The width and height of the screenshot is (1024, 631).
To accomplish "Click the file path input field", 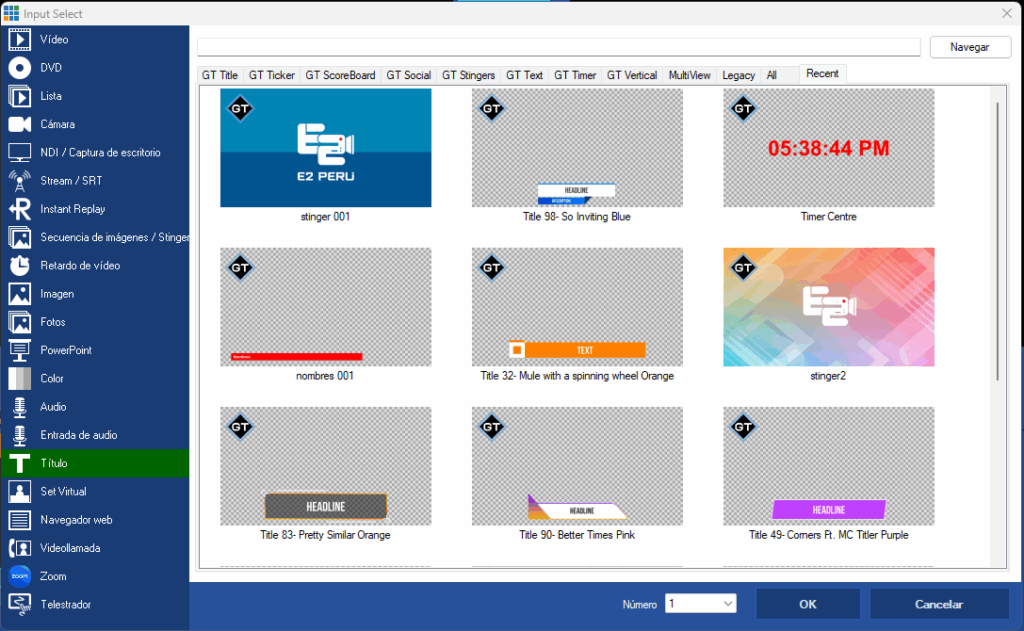I will click(x=558, y=47).
